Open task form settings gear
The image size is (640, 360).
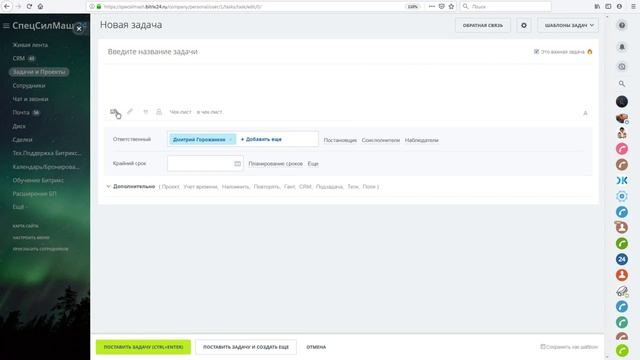point(524,25)
